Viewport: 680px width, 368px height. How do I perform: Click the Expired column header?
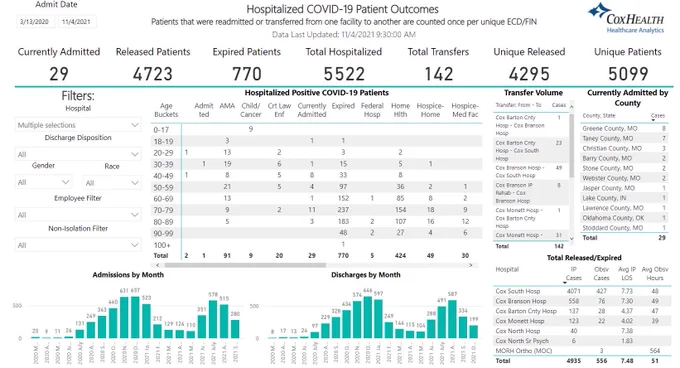pos(343,106)
